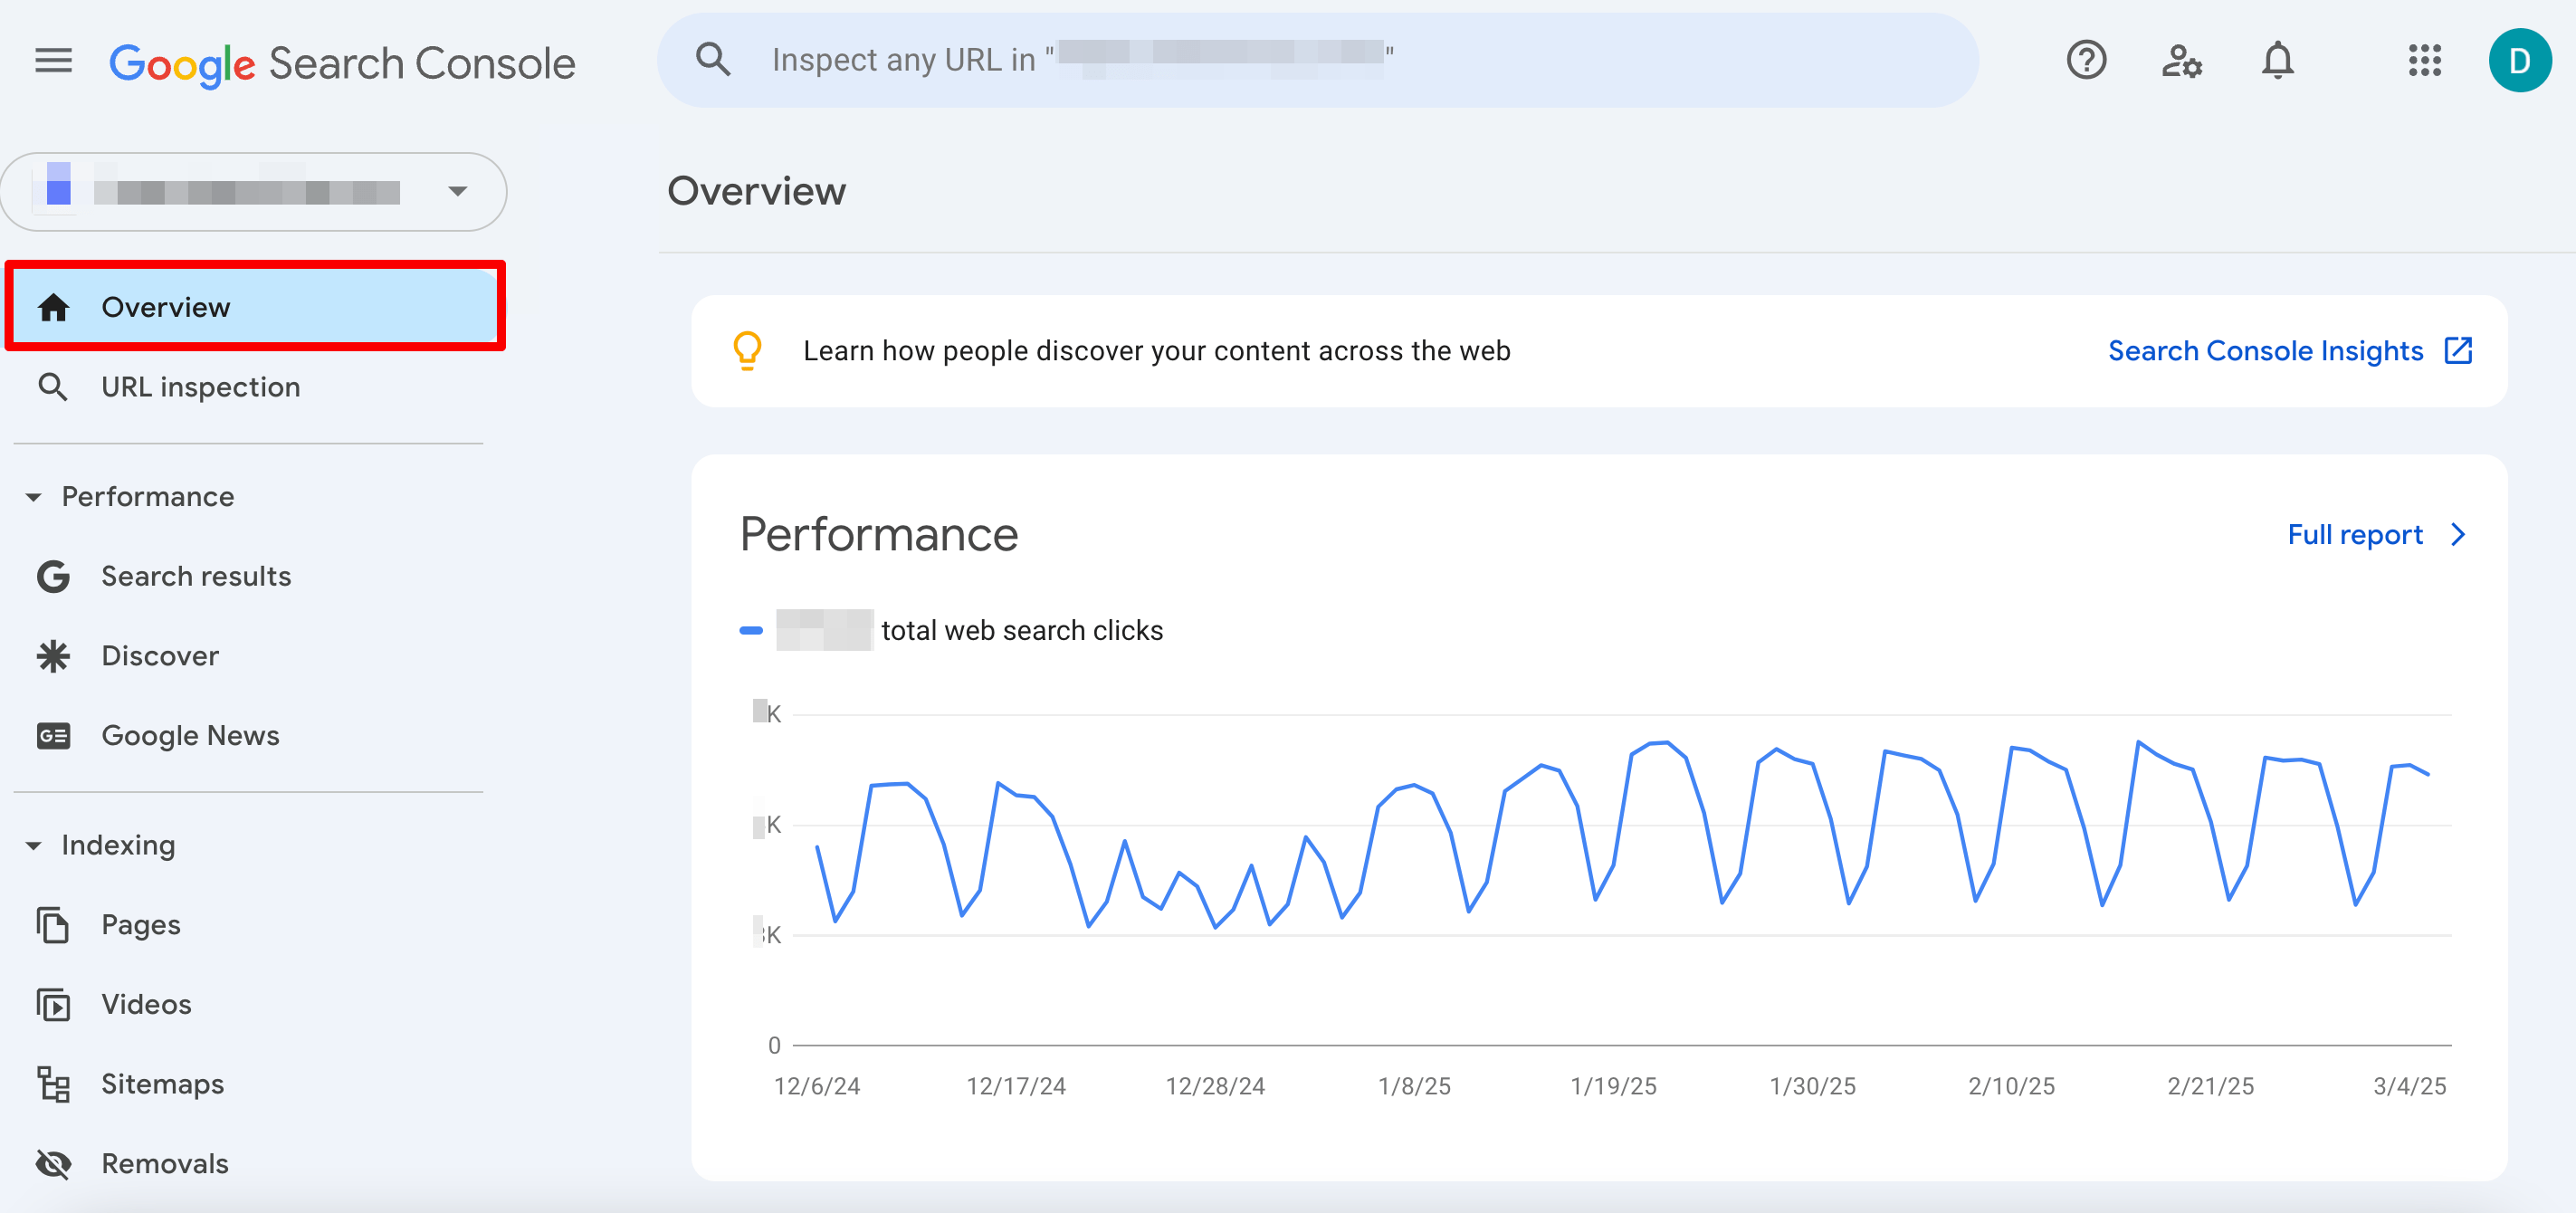Open the Google News report
Screen dimensions: 2576x1213
coord(190,735)
